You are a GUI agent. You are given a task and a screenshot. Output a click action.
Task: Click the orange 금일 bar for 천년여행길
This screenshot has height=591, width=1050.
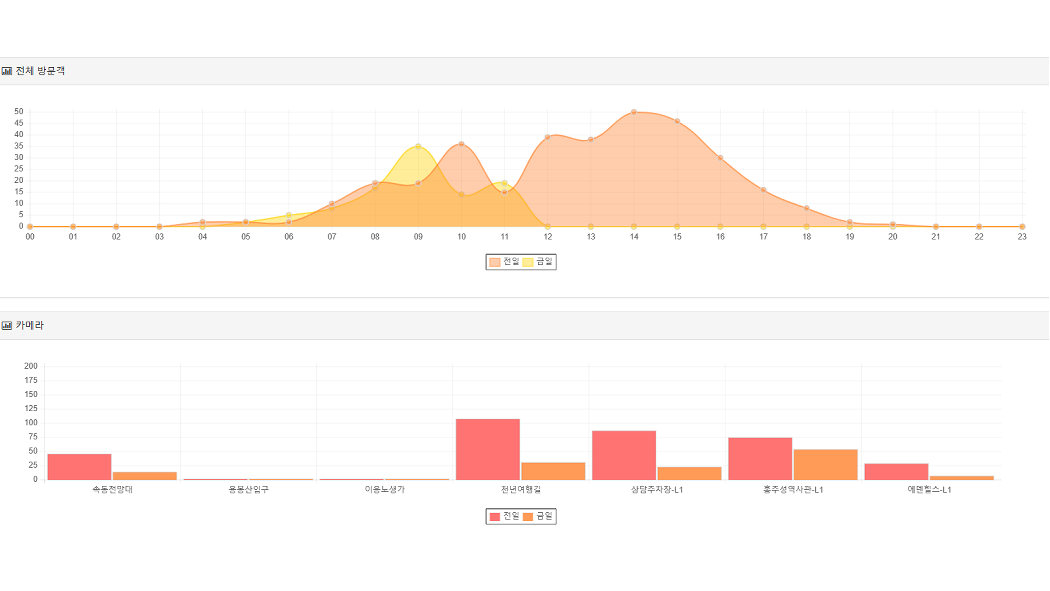pyautogui.click(x=553, y=470)
